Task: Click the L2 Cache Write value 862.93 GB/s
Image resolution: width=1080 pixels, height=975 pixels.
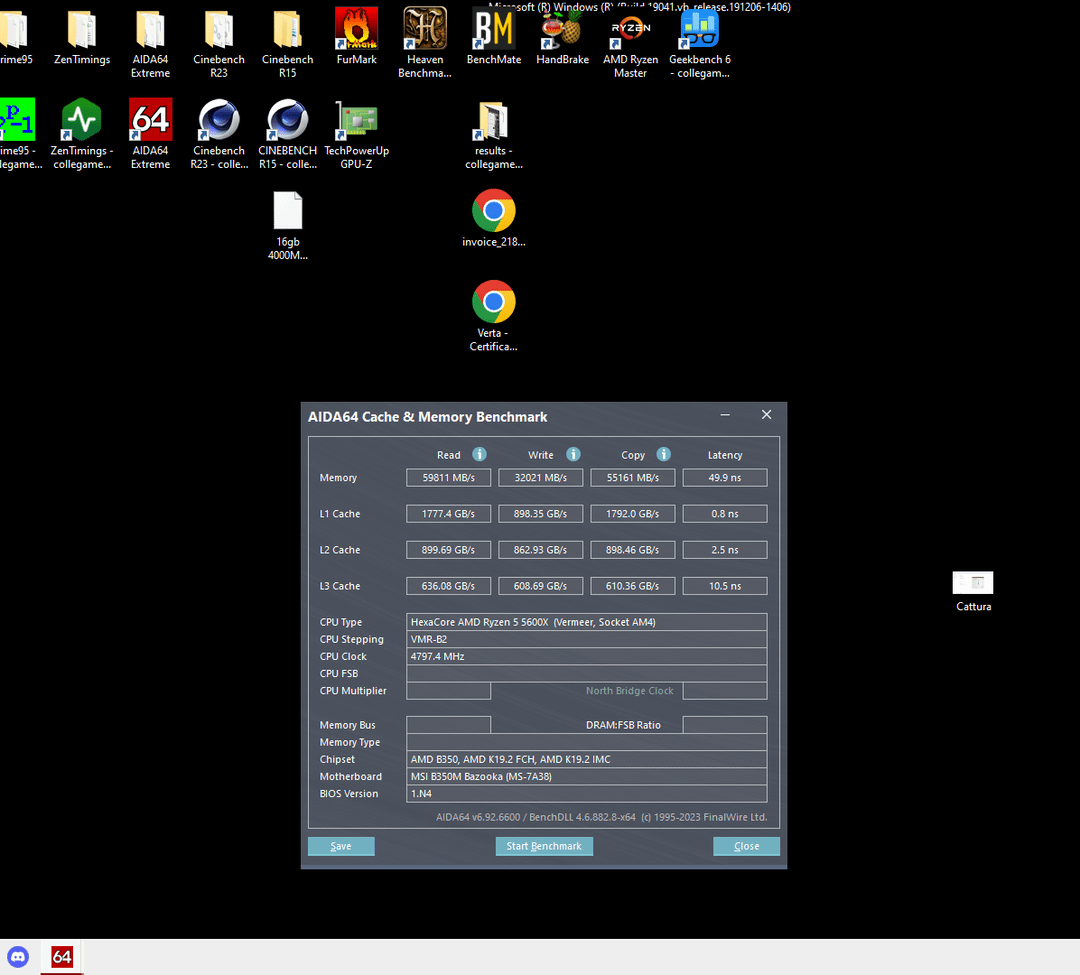Action: click(541, 550)
